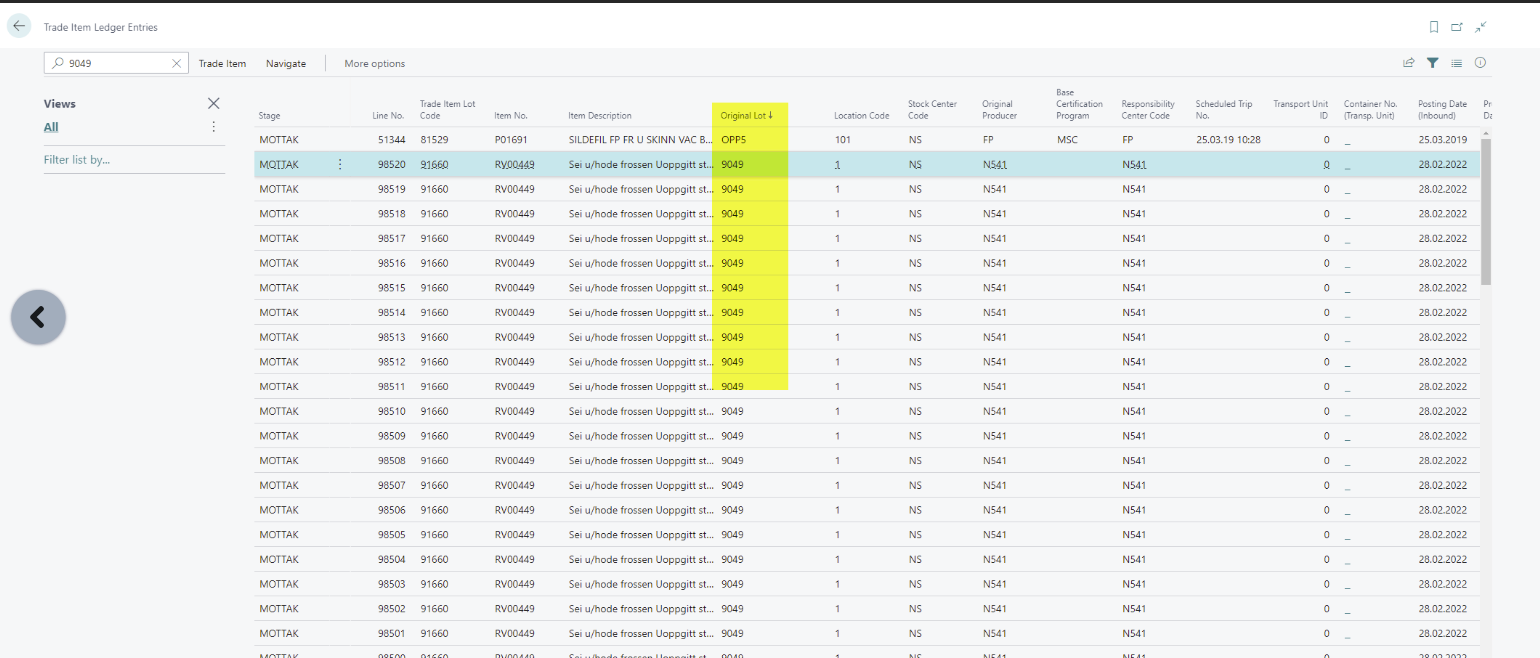Open row actions for Line No. 98520
The width and height of the screenshot is (1540, 658).
click(340, 164)
